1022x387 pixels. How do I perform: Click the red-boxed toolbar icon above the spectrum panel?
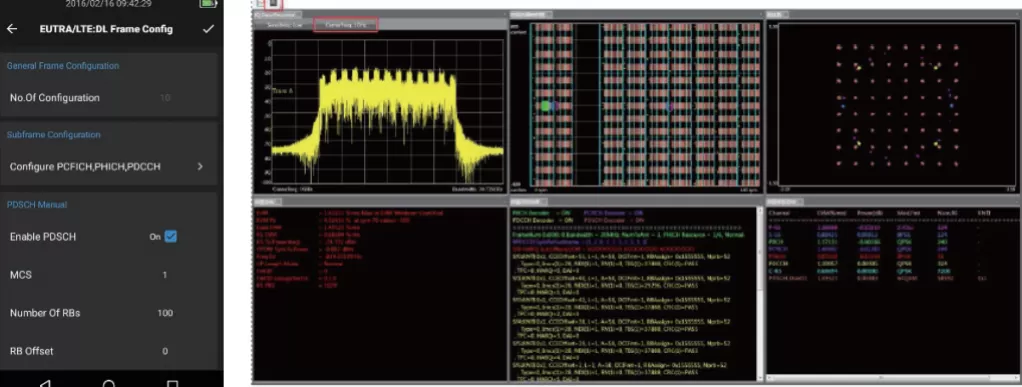273,4
